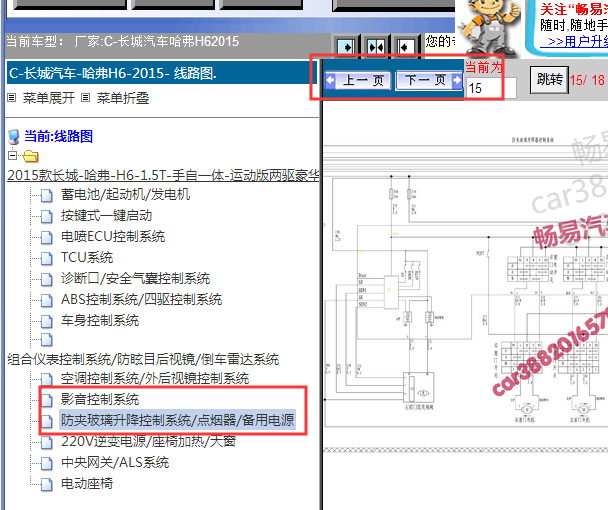Screen dimensions: 608x510
Task: Click the icon beside 菜单折叠
Action: click(86, 98)
